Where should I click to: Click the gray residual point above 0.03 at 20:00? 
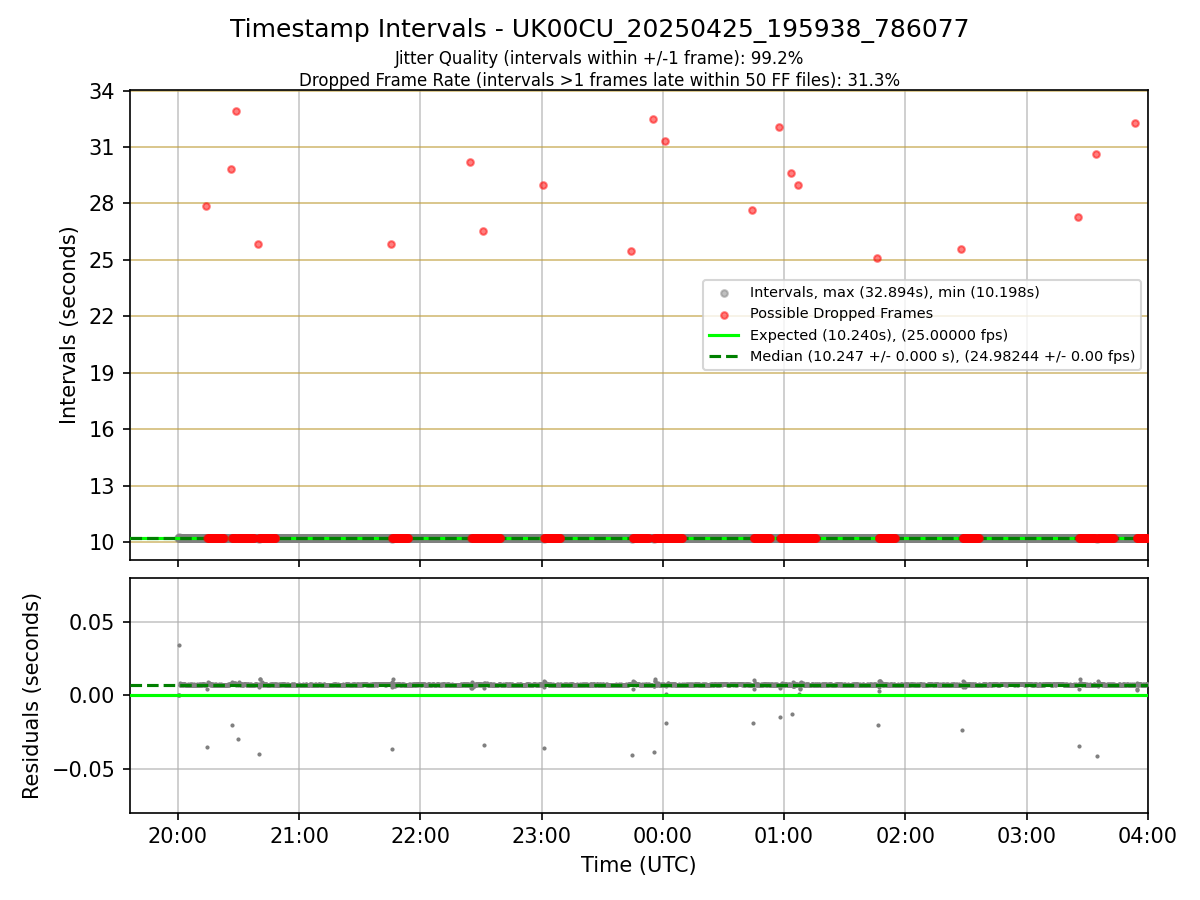click(x=179, y=645)
